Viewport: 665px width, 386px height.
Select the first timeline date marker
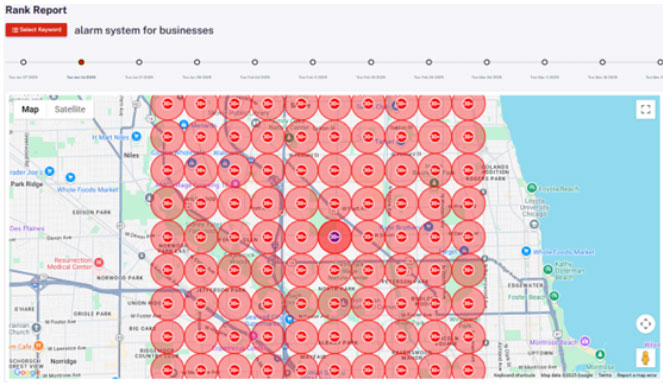23,62
